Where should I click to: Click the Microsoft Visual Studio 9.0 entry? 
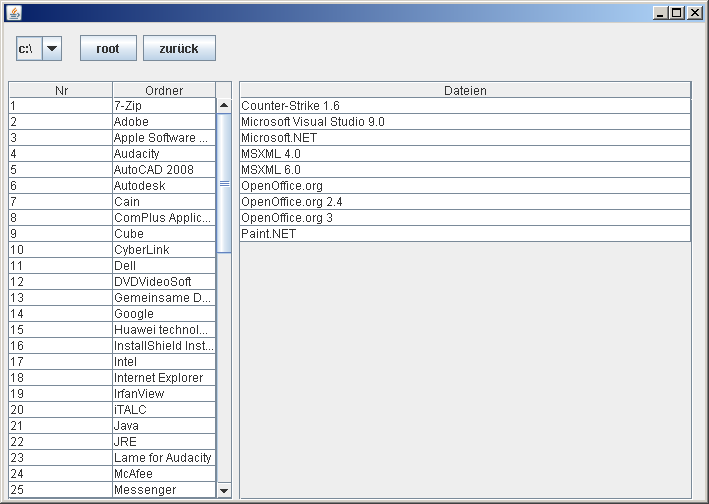(x=465, y=122)
